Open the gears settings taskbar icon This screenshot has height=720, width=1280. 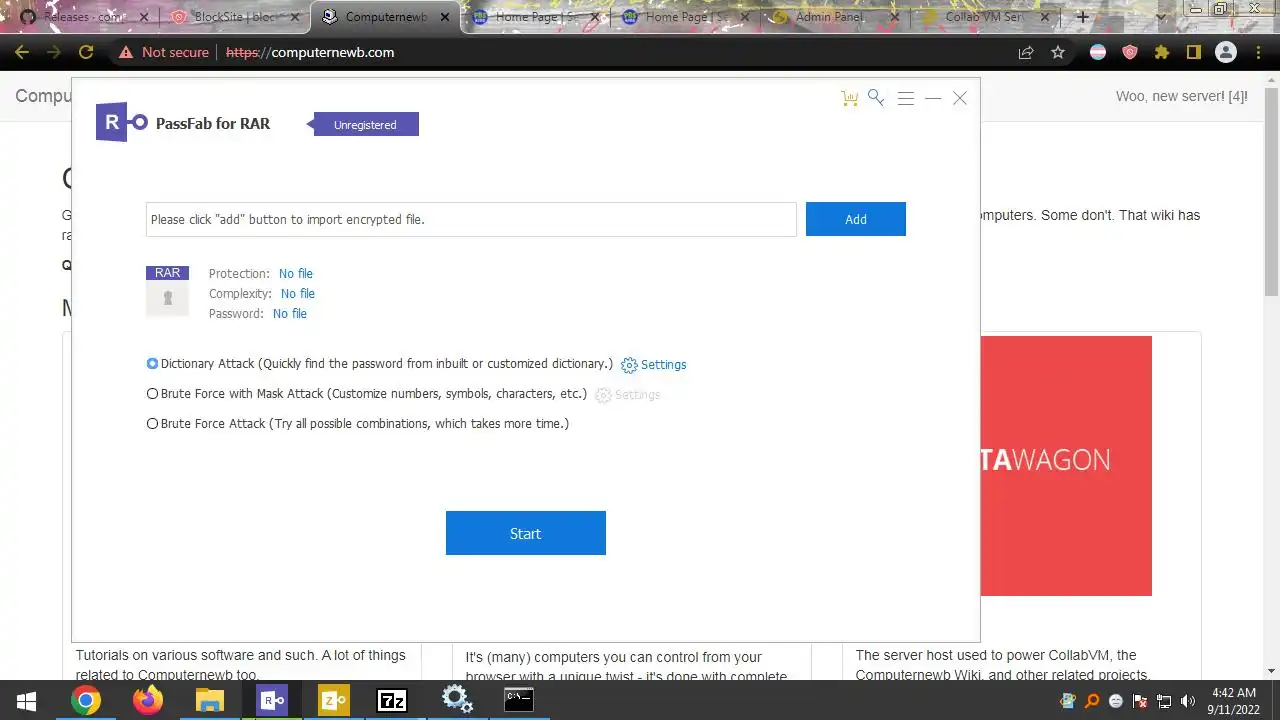[x=457, y=700]
